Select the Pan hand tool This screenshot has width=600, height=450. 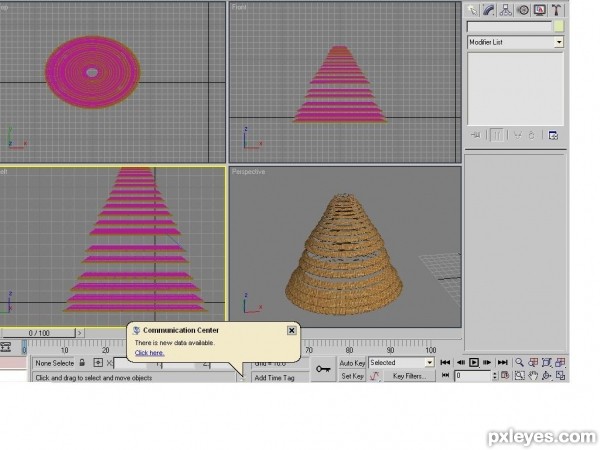(x=533, y=376)
